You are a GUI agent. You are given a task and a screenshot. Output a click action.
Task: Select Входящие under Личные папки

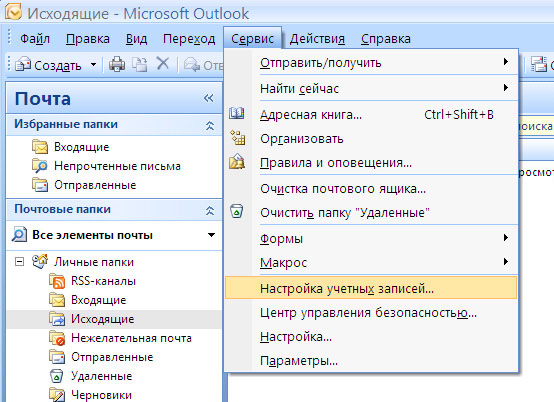99,300
